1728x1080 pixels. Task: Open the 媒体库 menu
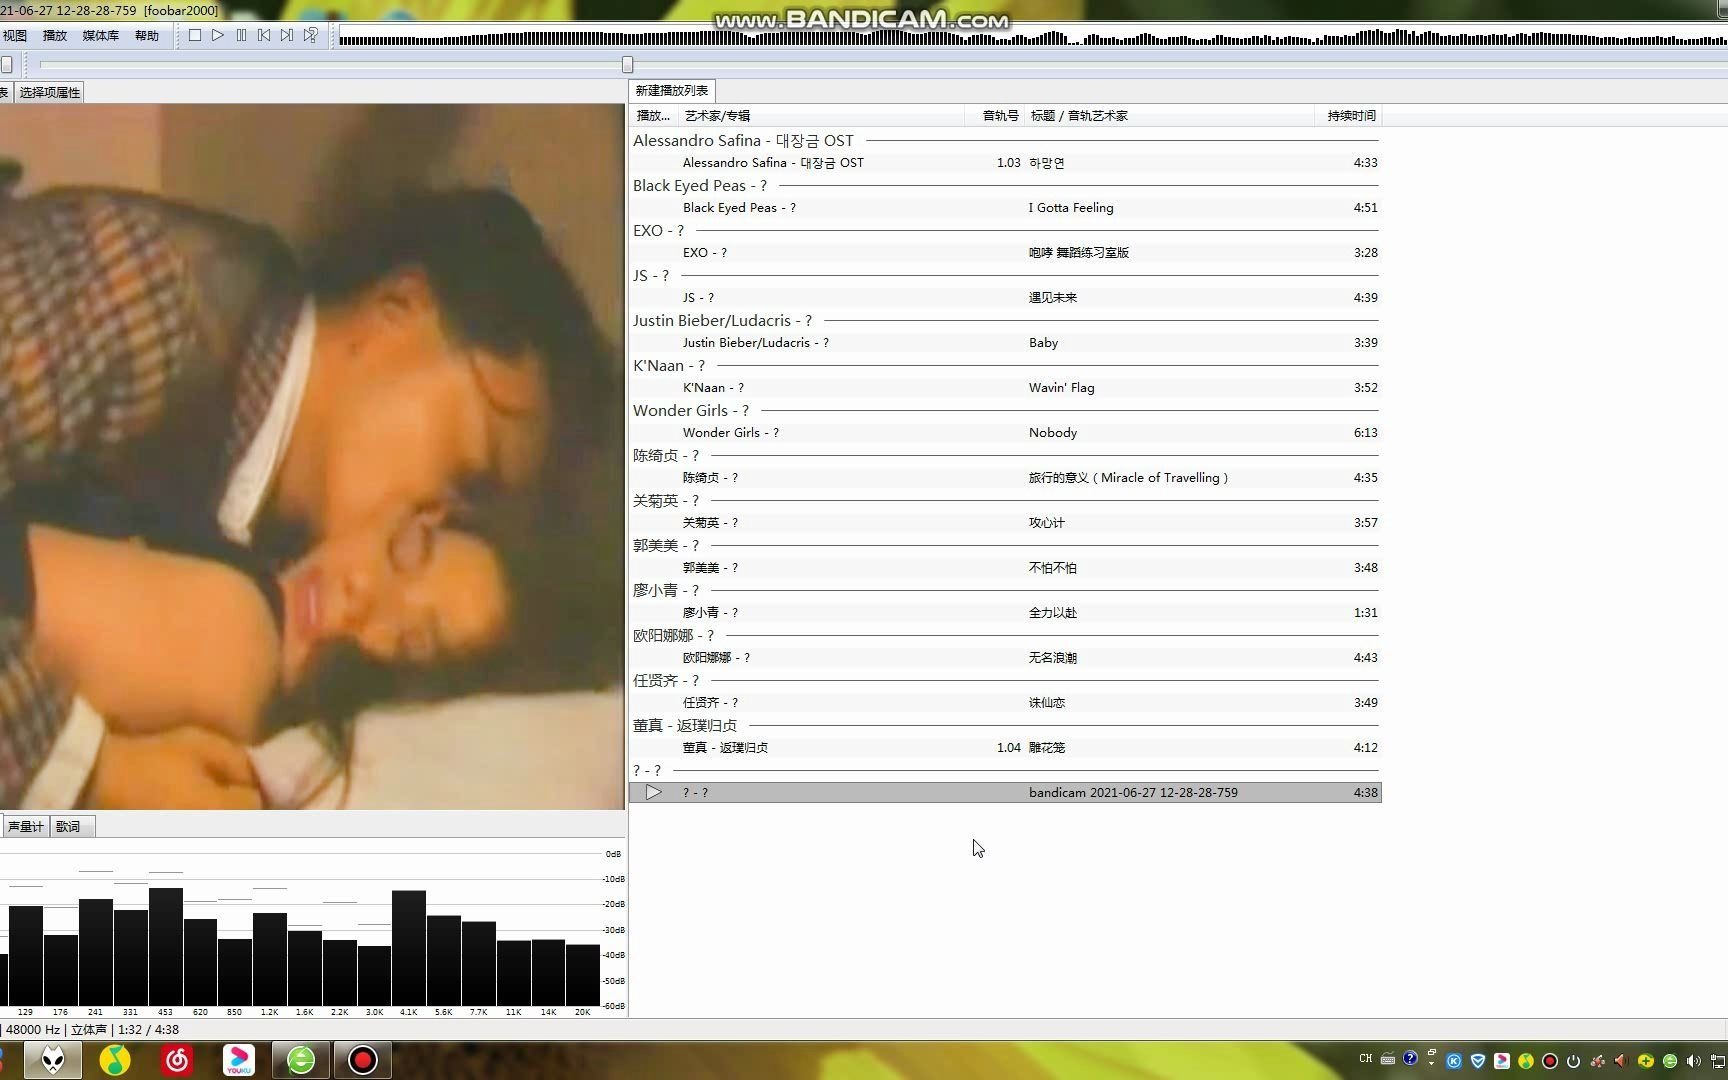click(100, 35)
